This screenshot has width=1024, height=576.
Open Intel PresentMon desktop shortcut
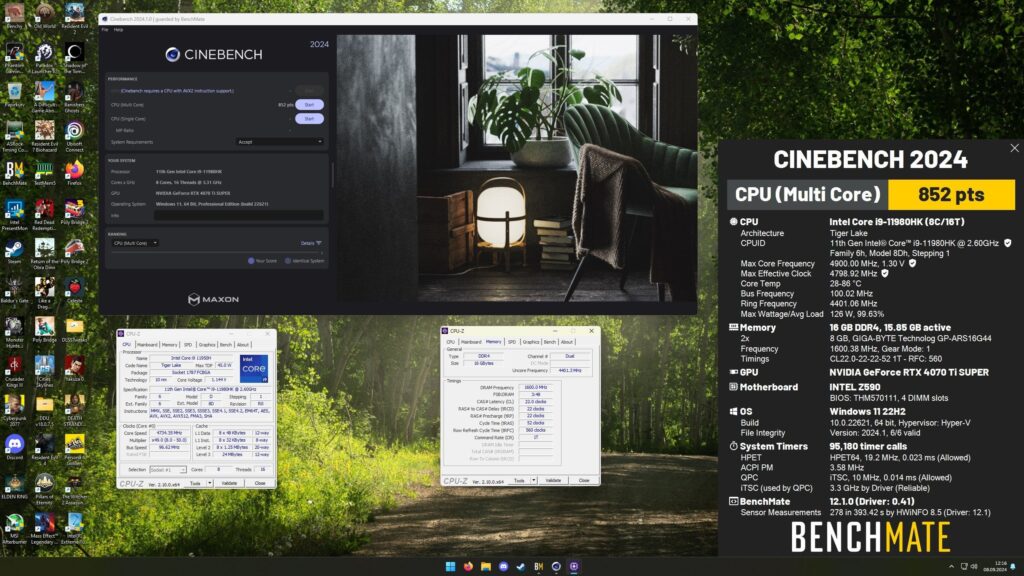[x=14, y=214]
